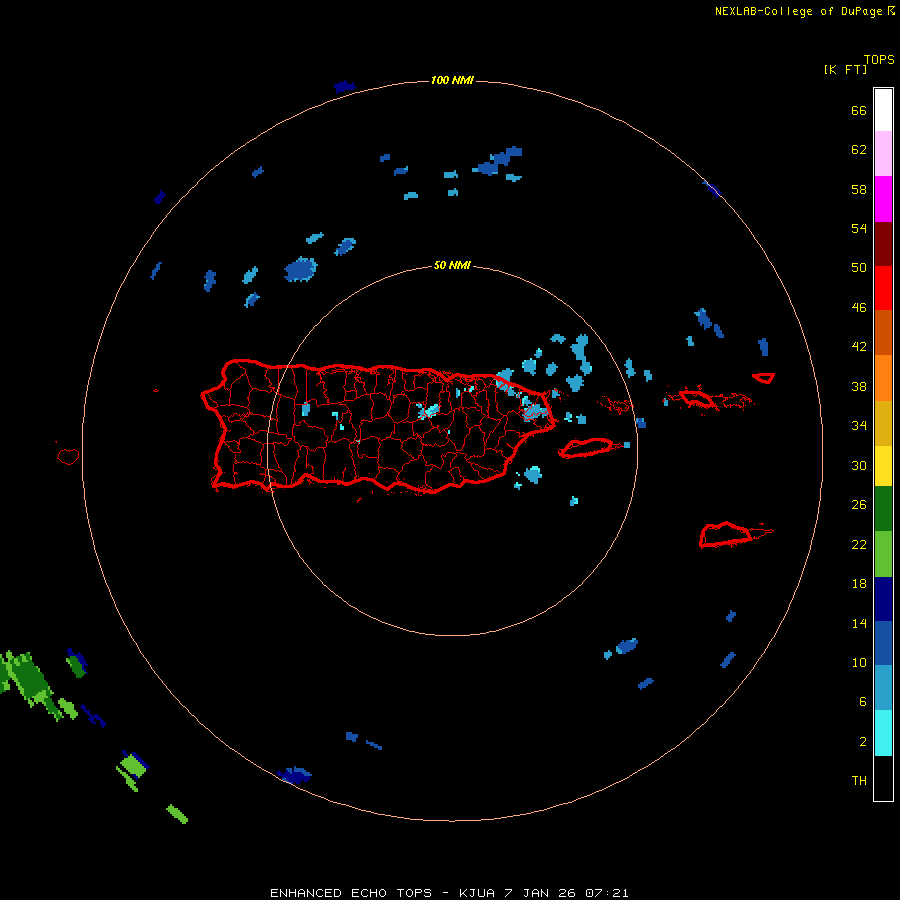Click the yellow 34 K FT swatch
Screen dimensions: 900x900
883,465
